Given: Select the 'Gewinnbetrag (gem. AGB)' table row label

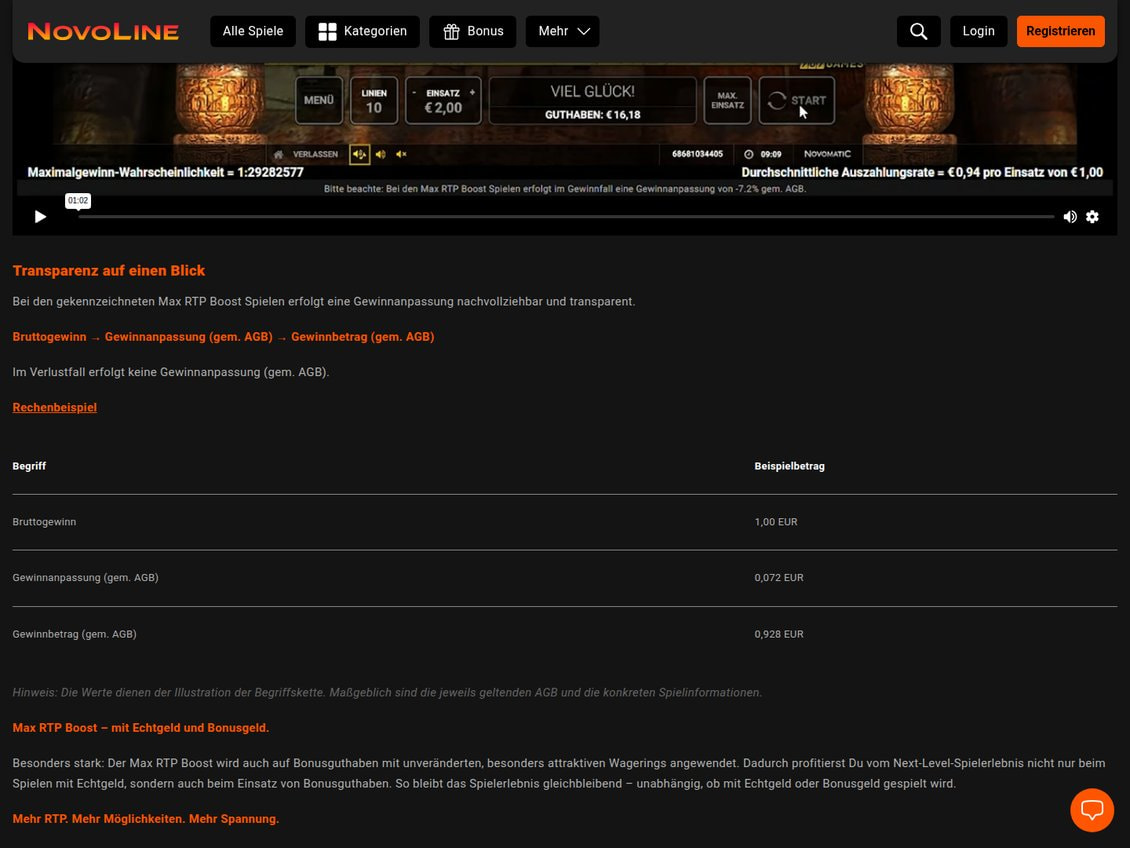Looking at the screenshot, I should tap(74, 634).
